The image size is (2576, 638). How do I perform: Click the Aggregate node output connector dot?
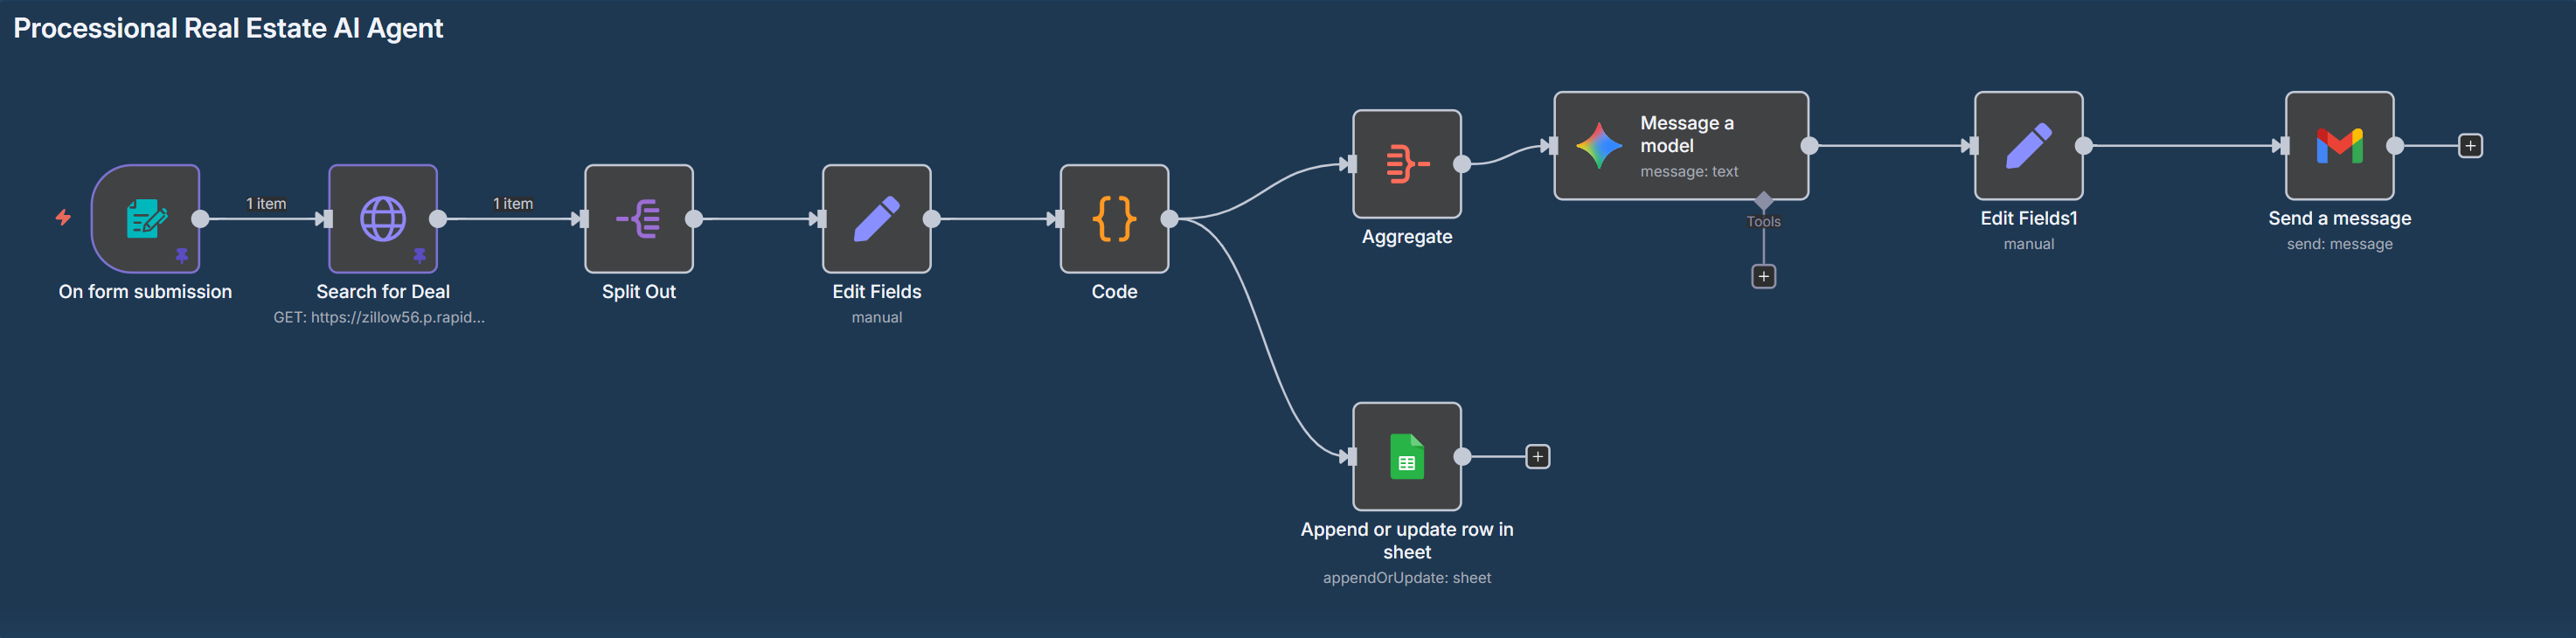pyautogui.click(x=1462, y=164)
